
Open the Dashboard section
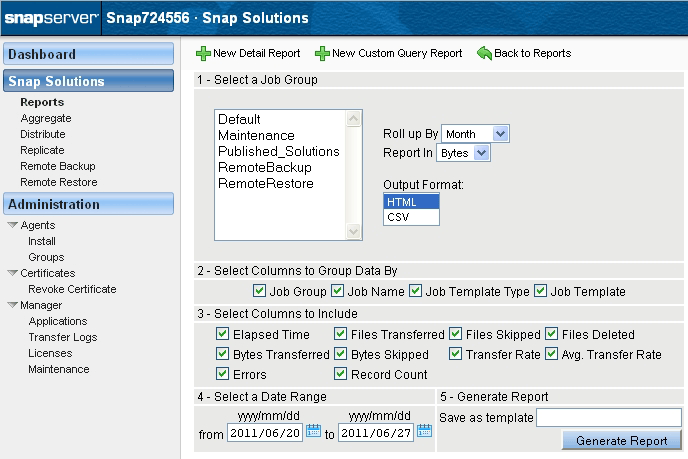coord(89,54)
